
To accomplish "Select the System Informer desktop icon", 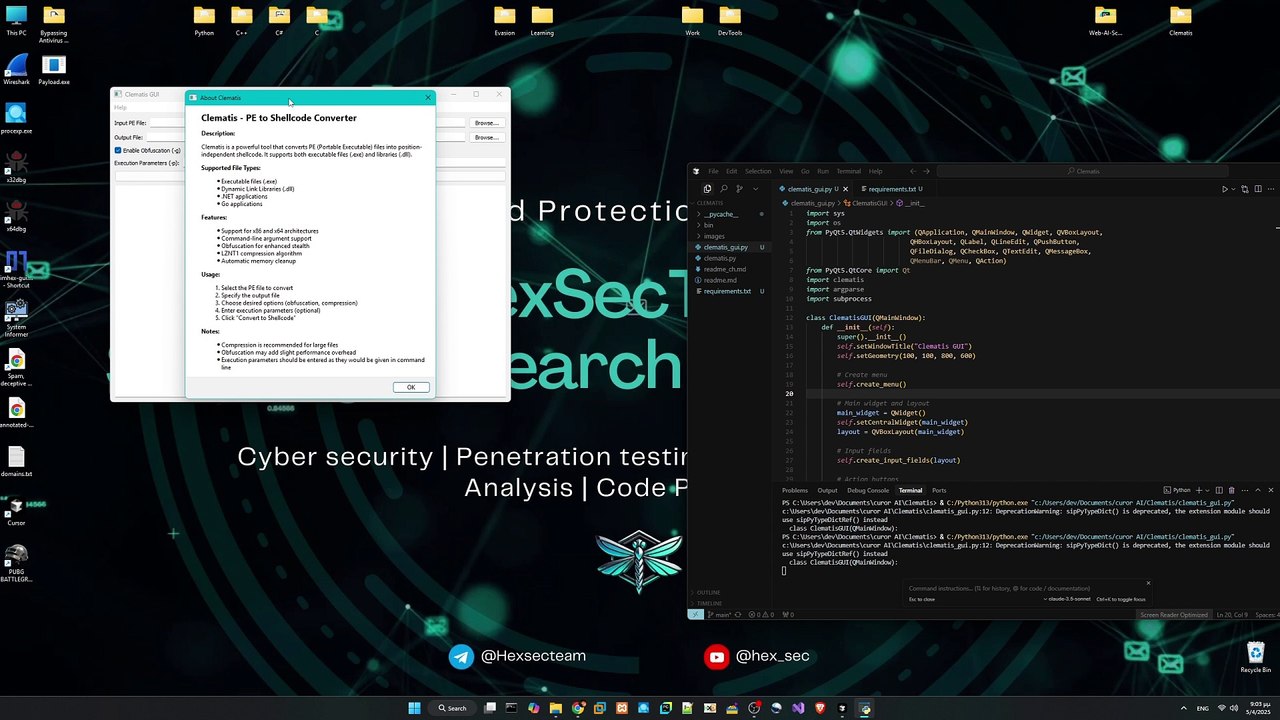I will point(16,319).
